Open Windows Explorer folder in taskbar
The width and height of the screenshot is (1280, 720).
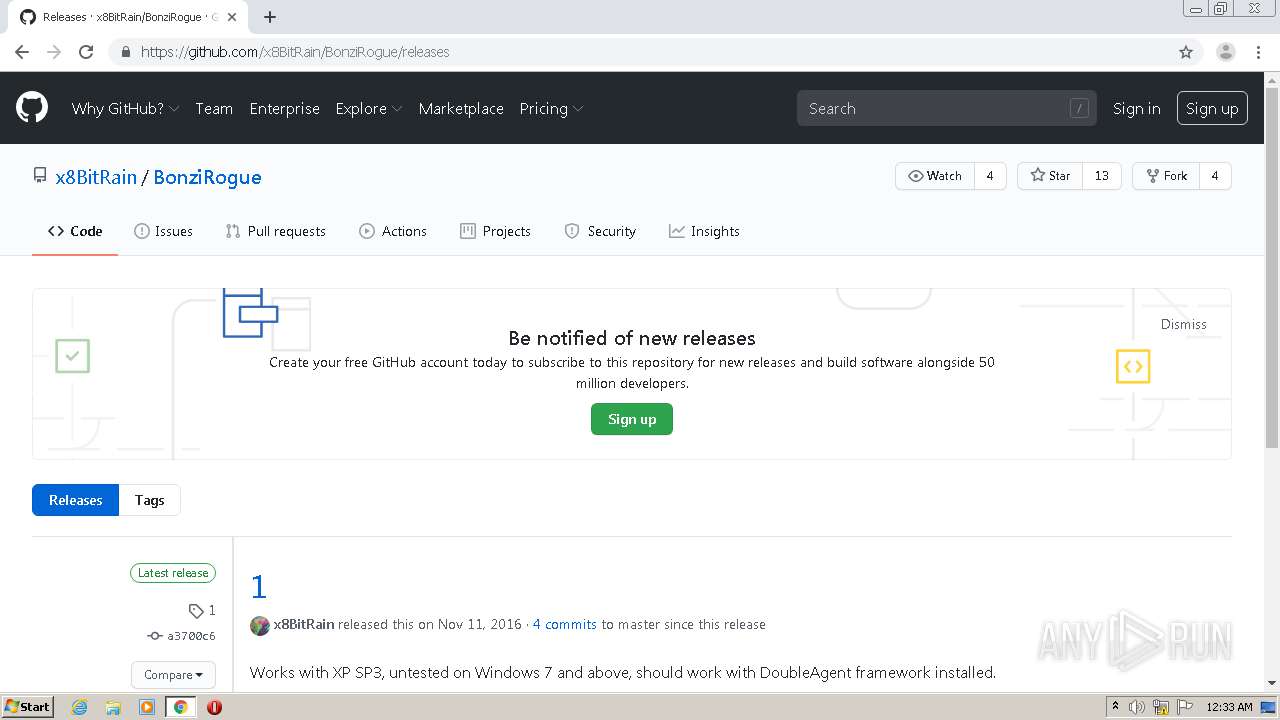point(113,707)
